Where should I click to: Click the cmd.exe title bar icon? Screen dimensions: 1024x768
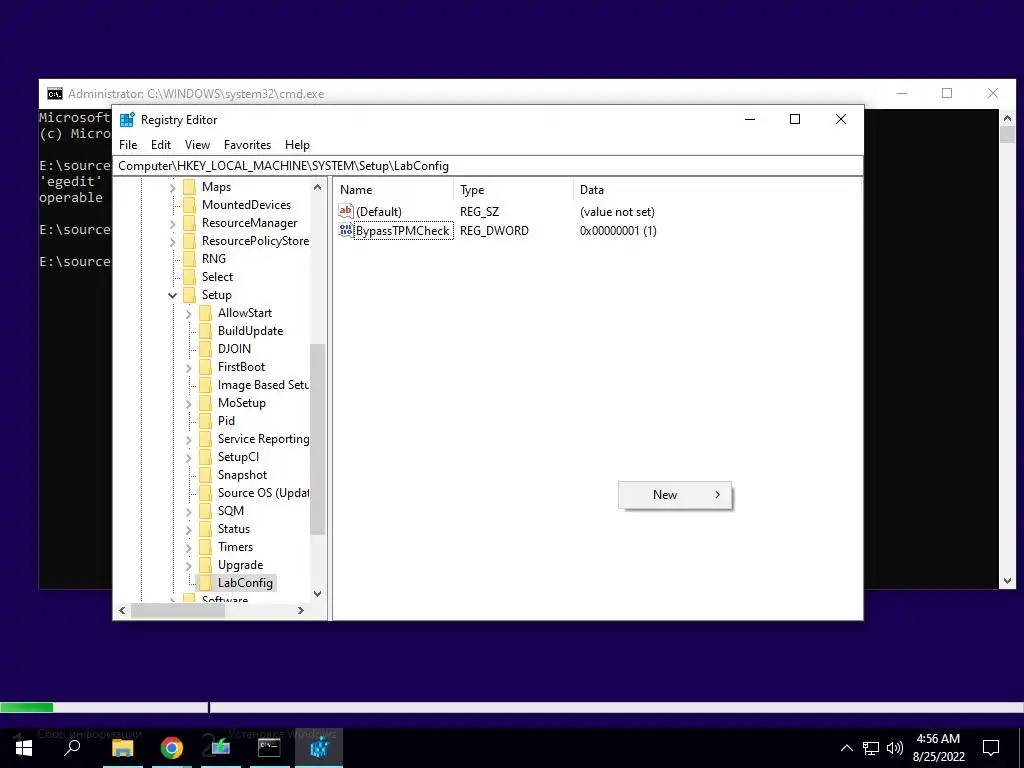tap(55, 94)
